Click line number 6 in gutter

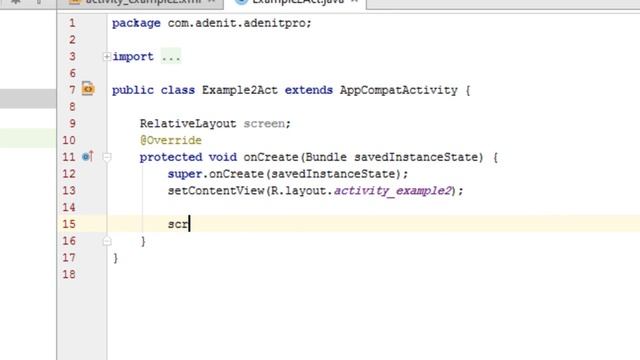coord(72,73)
